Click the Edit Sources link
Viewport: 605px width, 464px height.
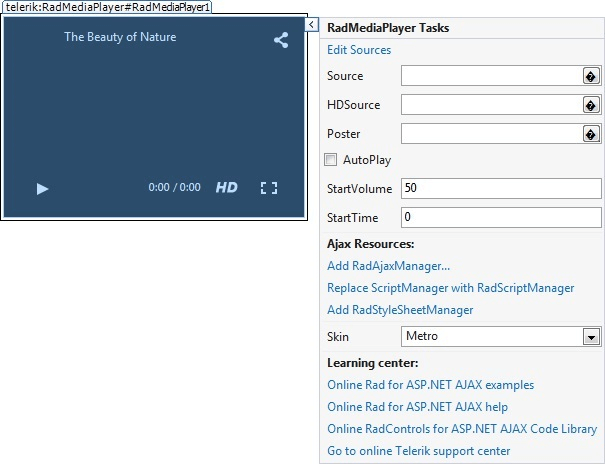(359, 50)
